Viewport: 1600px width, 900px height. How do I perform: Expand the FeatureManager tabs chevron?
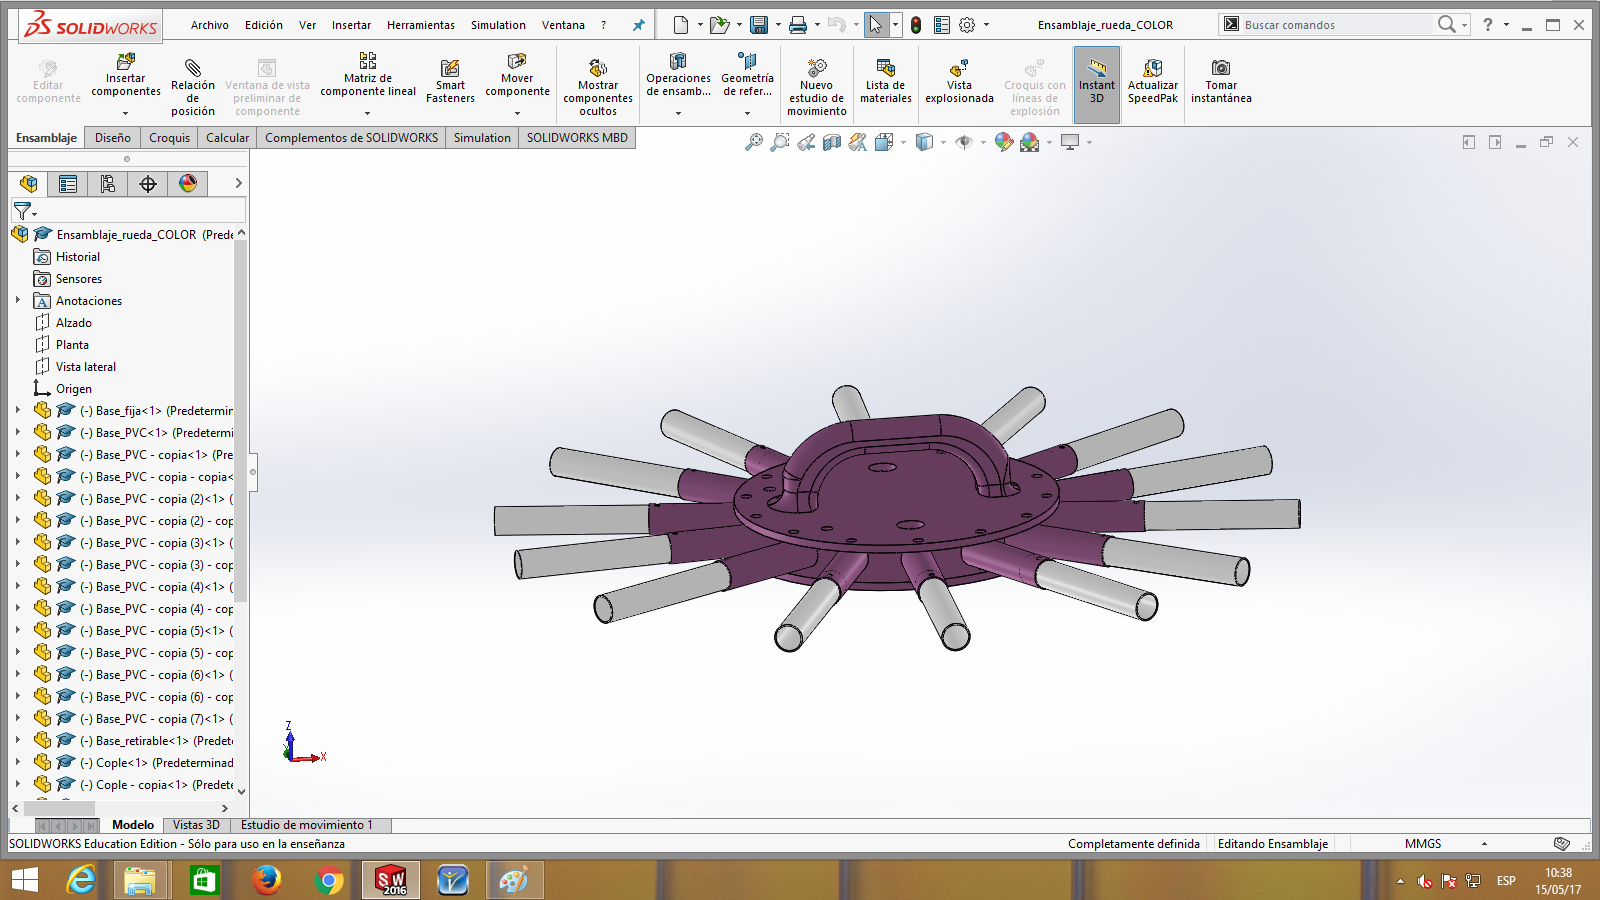238,183
